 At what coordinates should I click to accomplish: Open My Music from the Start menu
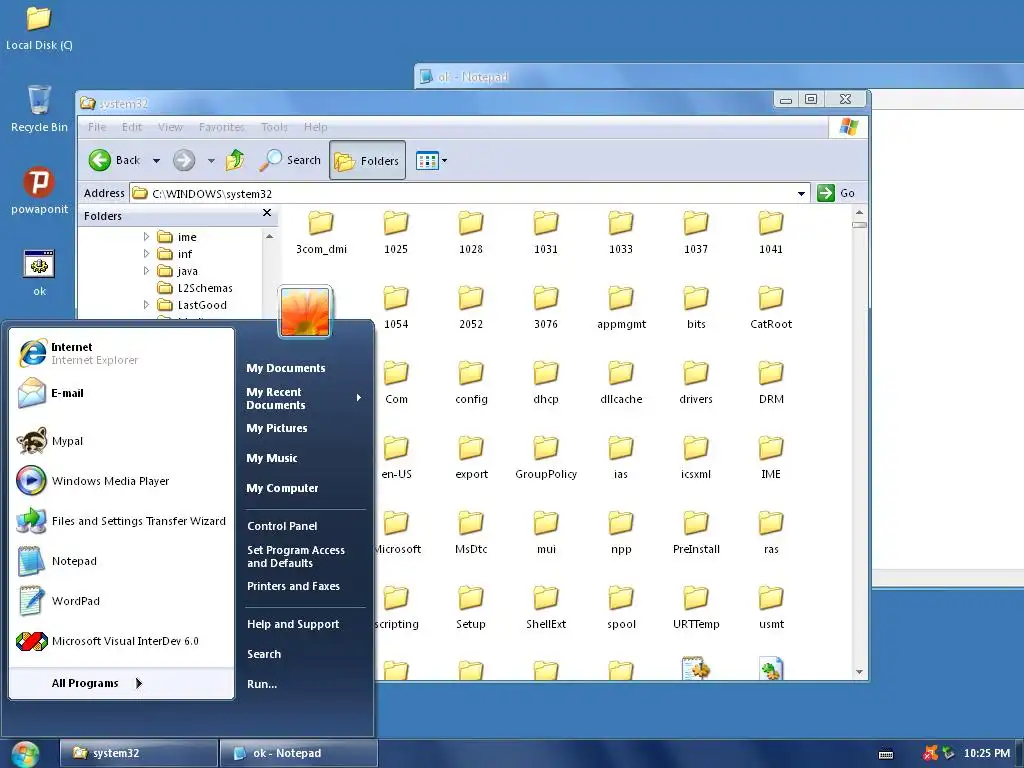272,458
